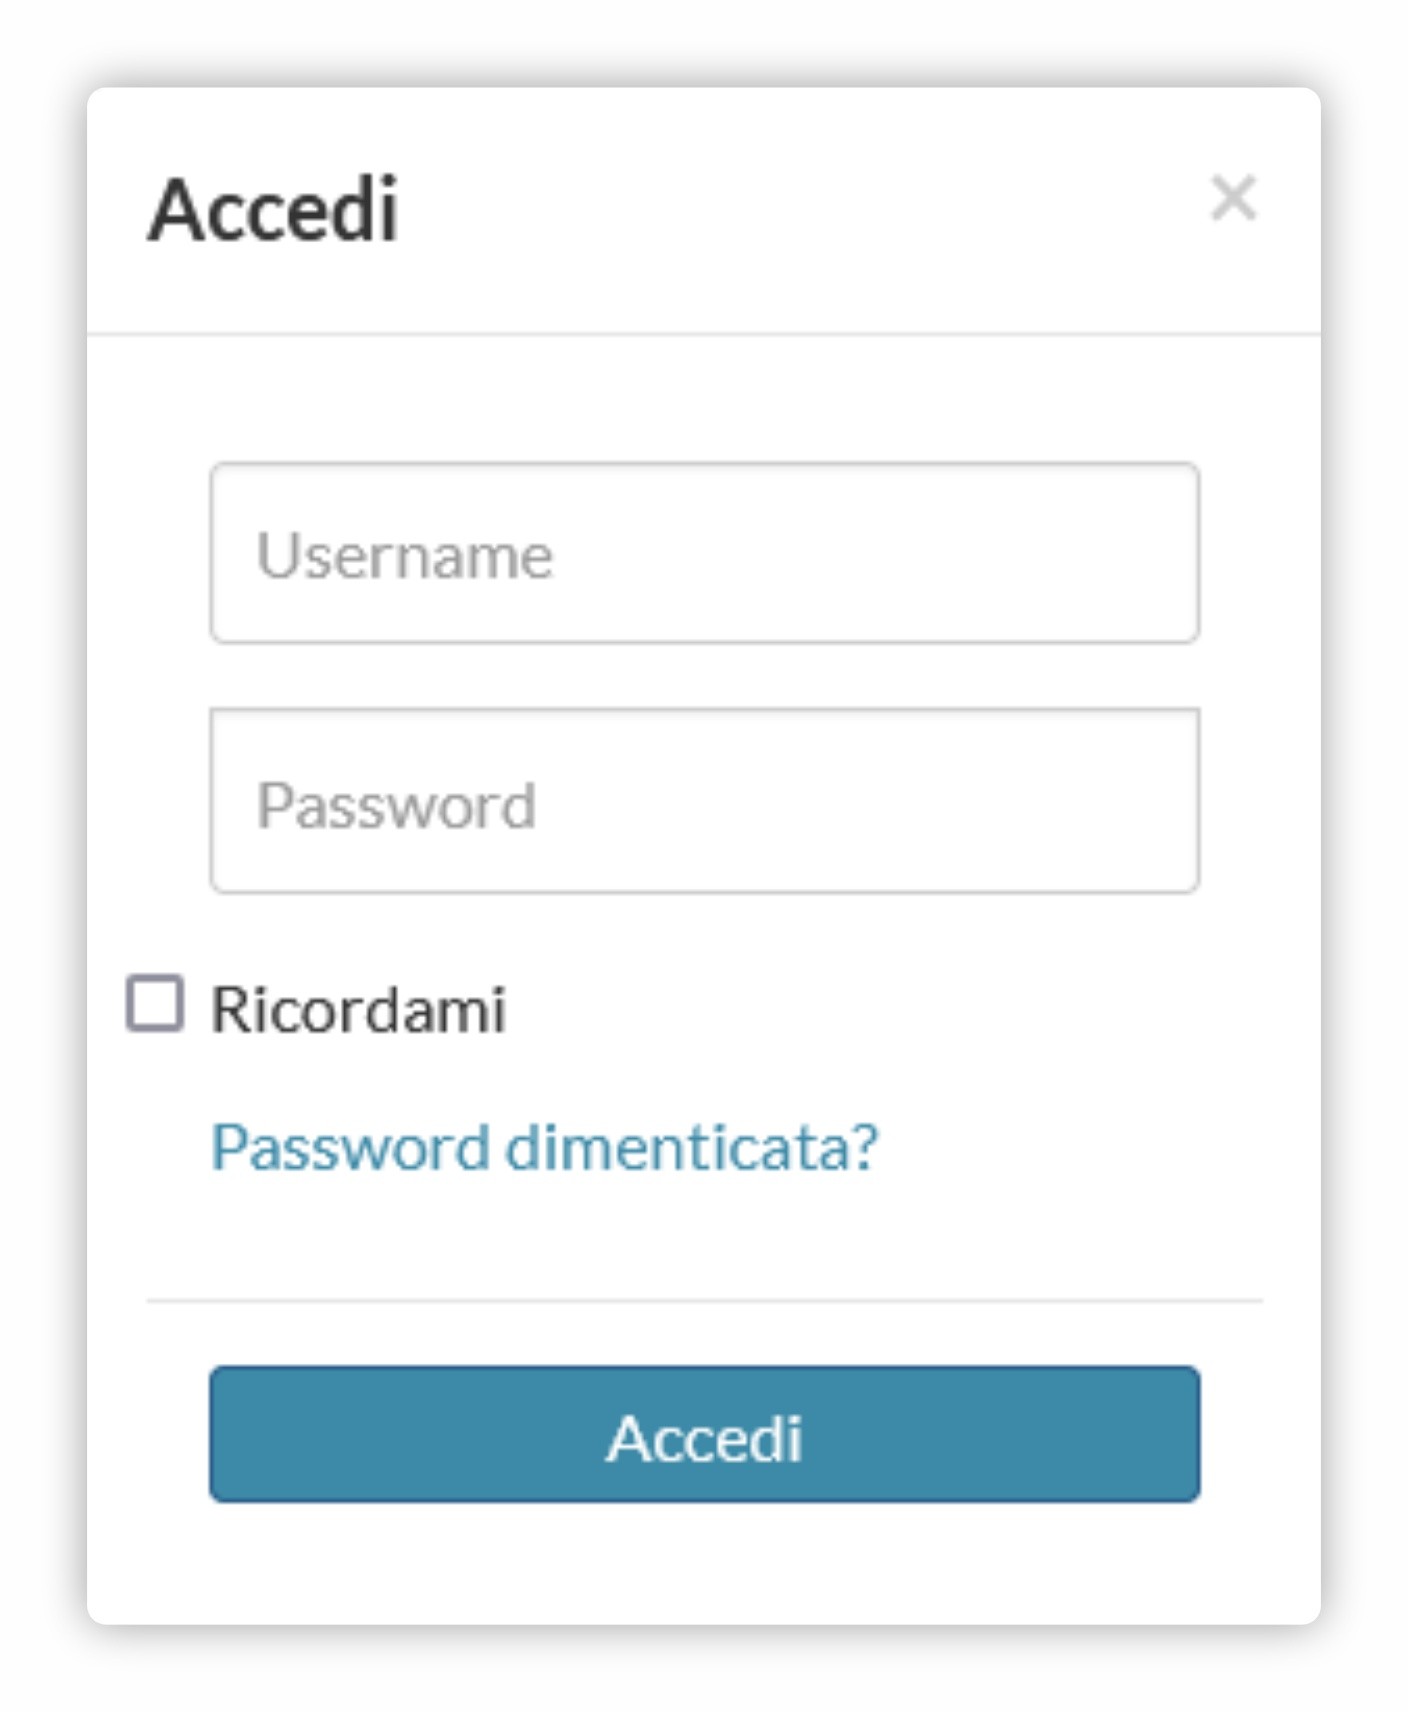Dismiss the login modal with X

1233,198
